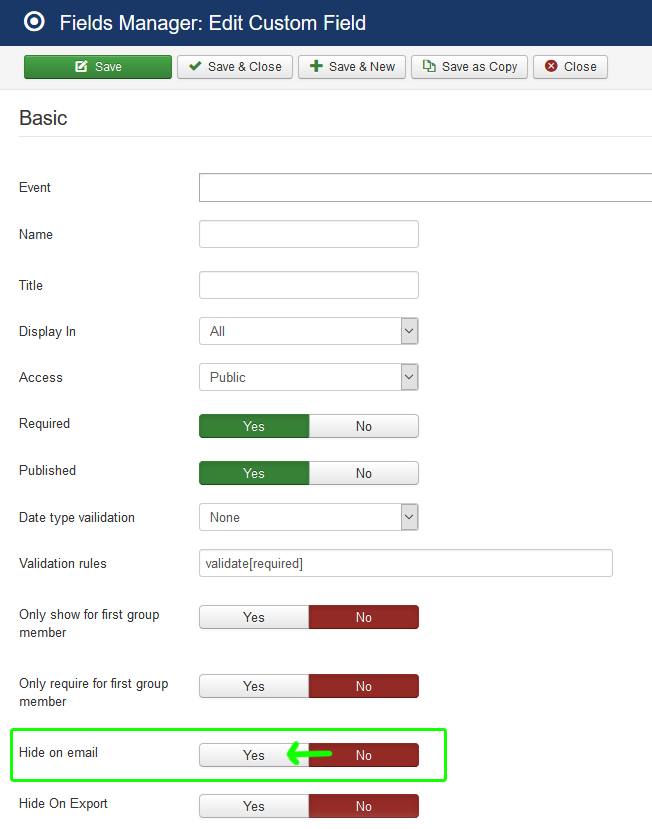
Task: Open the Event dropdown field
Action: (425, 188)
